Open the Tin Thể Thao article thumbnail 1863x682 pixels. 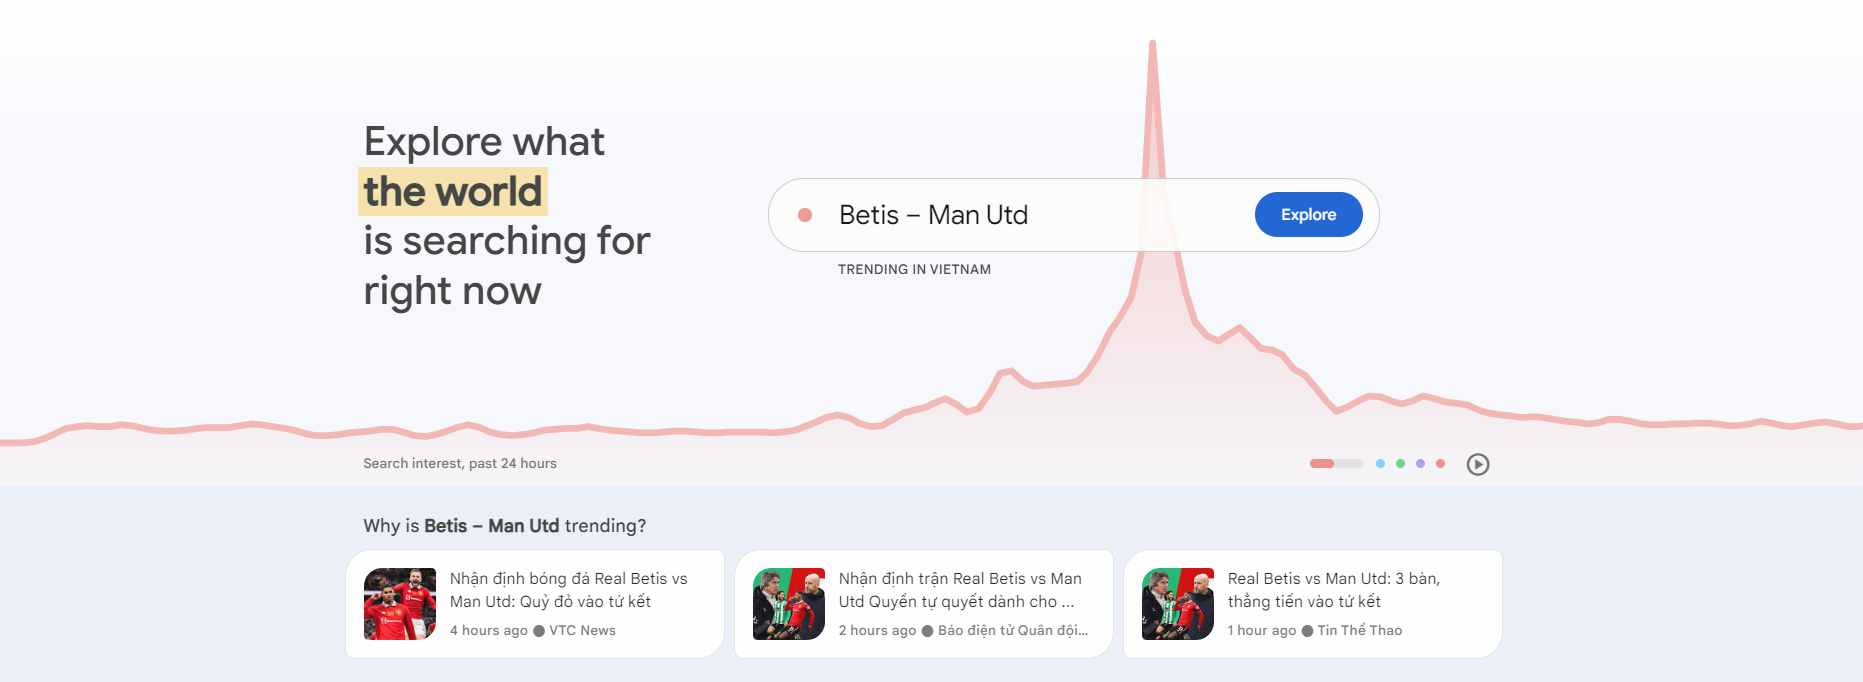pyautogui.click(x=1178, y=604)
